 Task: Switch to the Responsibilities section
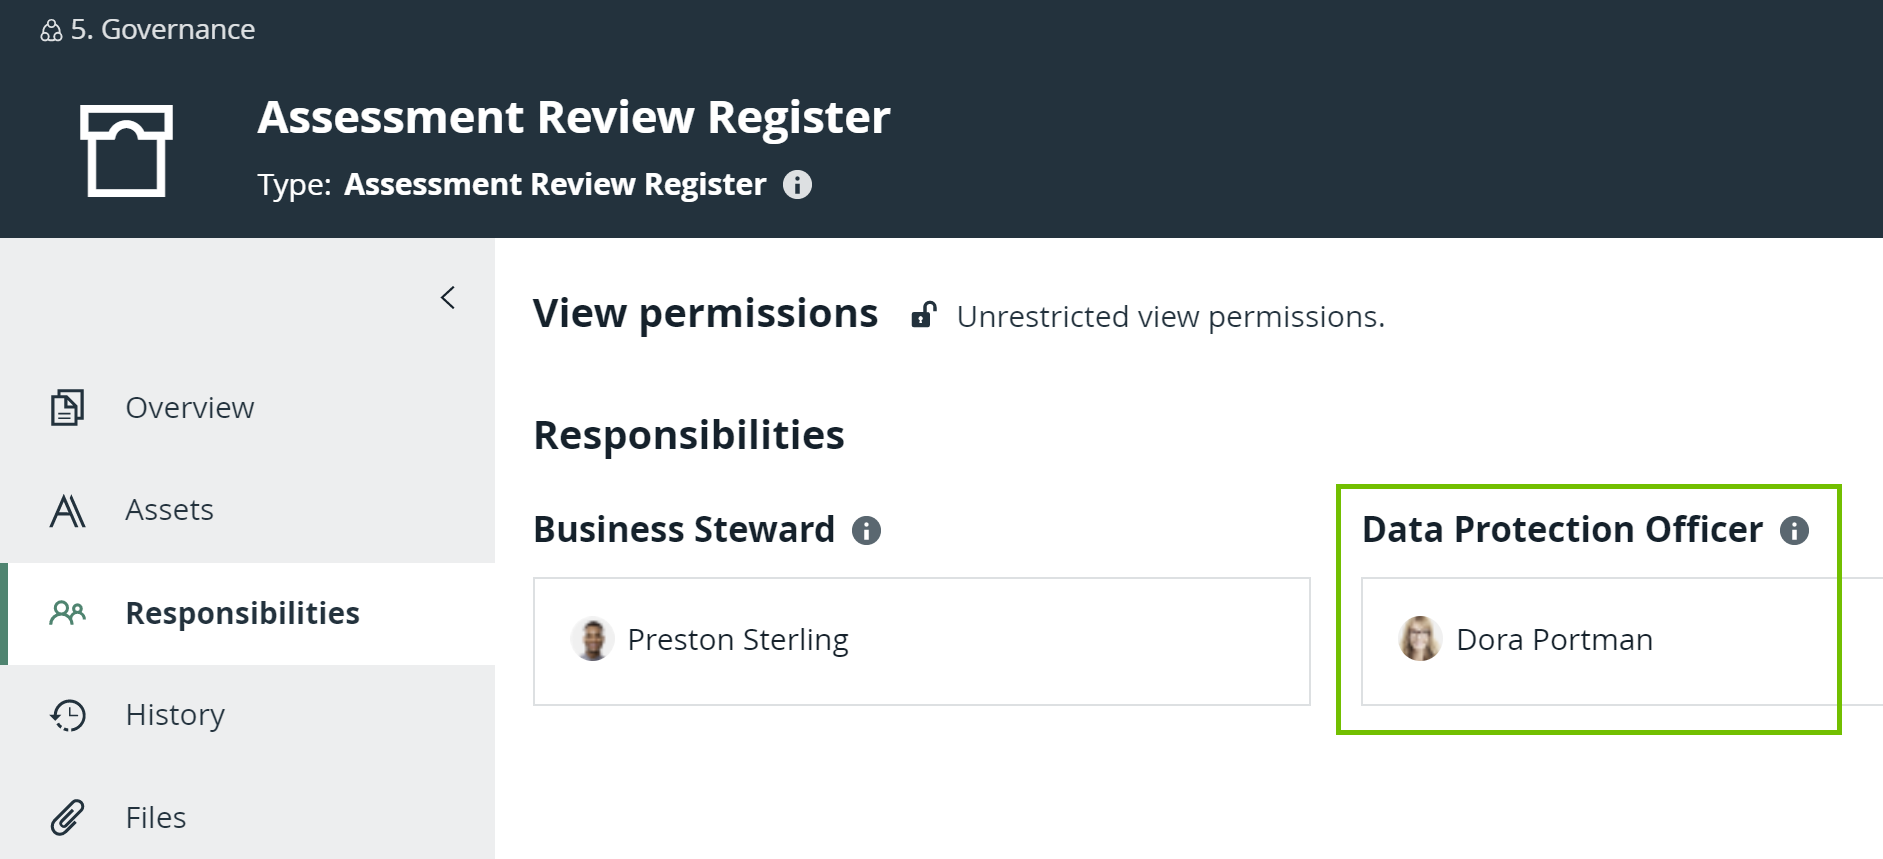(x=242, y=613)
